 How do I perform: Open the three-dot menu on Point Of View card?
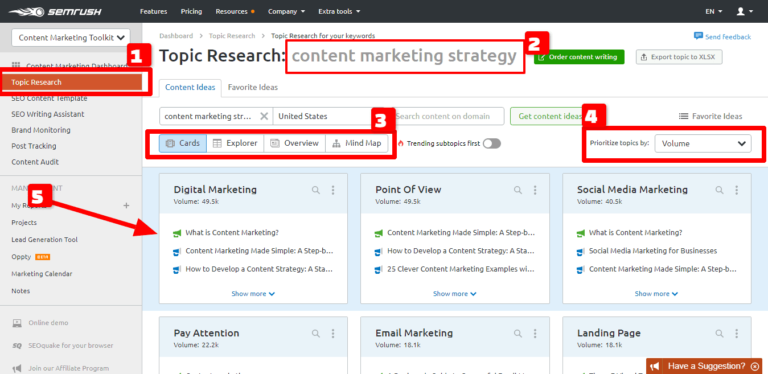point(535,190)
